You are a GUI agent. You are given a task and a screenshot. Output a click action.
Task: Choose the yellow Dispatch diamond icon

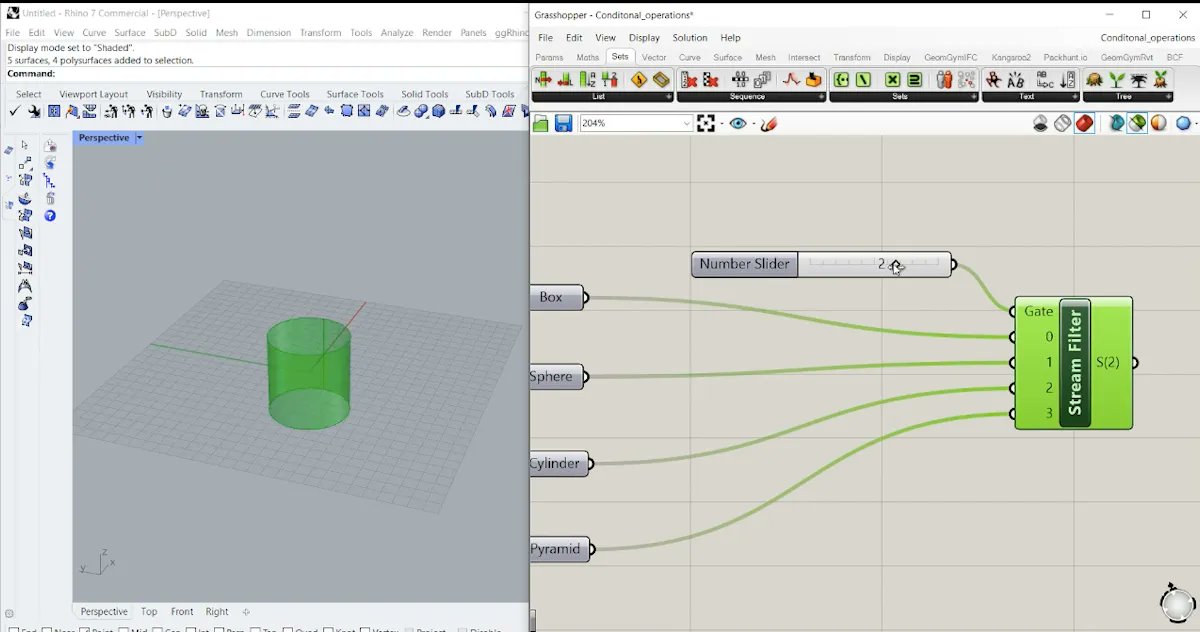[639, 79]
